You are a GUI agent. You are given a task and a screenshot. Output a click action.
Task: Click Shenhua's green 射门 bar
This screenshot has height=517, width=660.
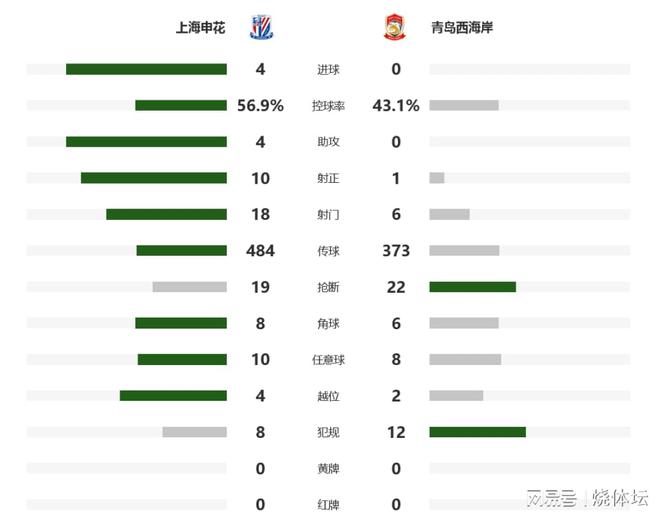(167, 214)
